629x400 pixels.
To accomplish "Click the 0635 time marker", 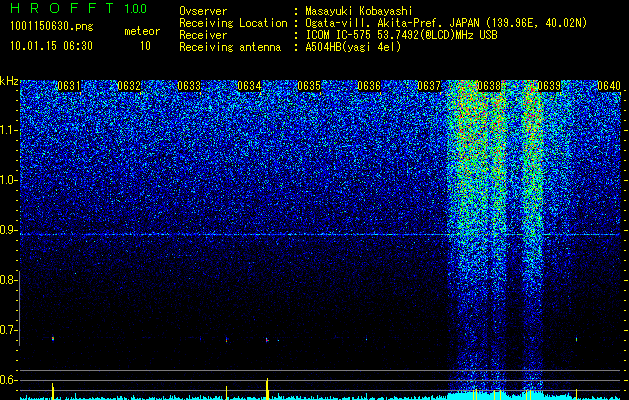I will (x=309, y=86).
